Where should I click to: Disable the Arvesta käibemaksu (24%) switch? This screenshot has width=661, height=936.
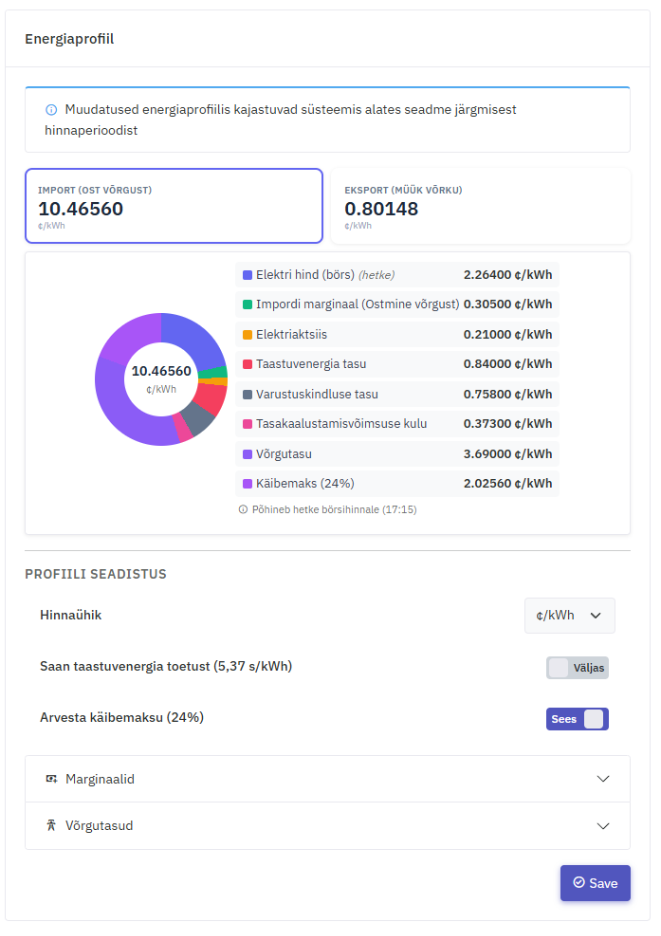[x=577, y=719]
